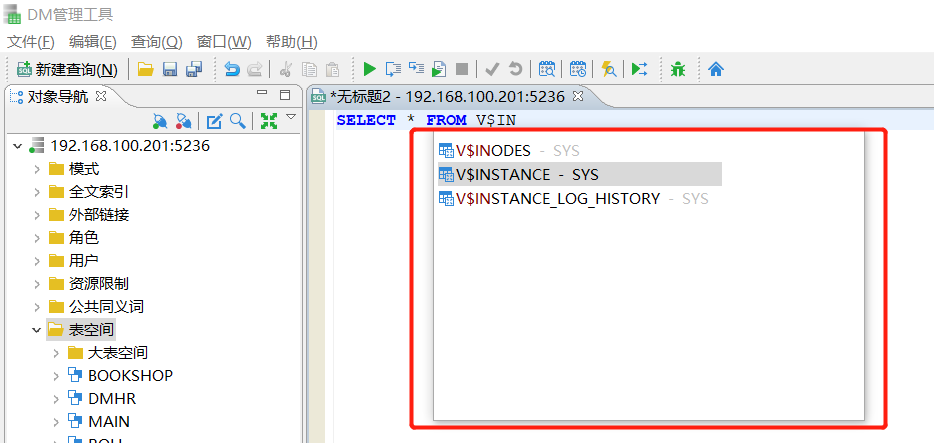The image size is (934, 443).
Task: Open file with the folder toolbar icon
Action: tap(145, 69)
